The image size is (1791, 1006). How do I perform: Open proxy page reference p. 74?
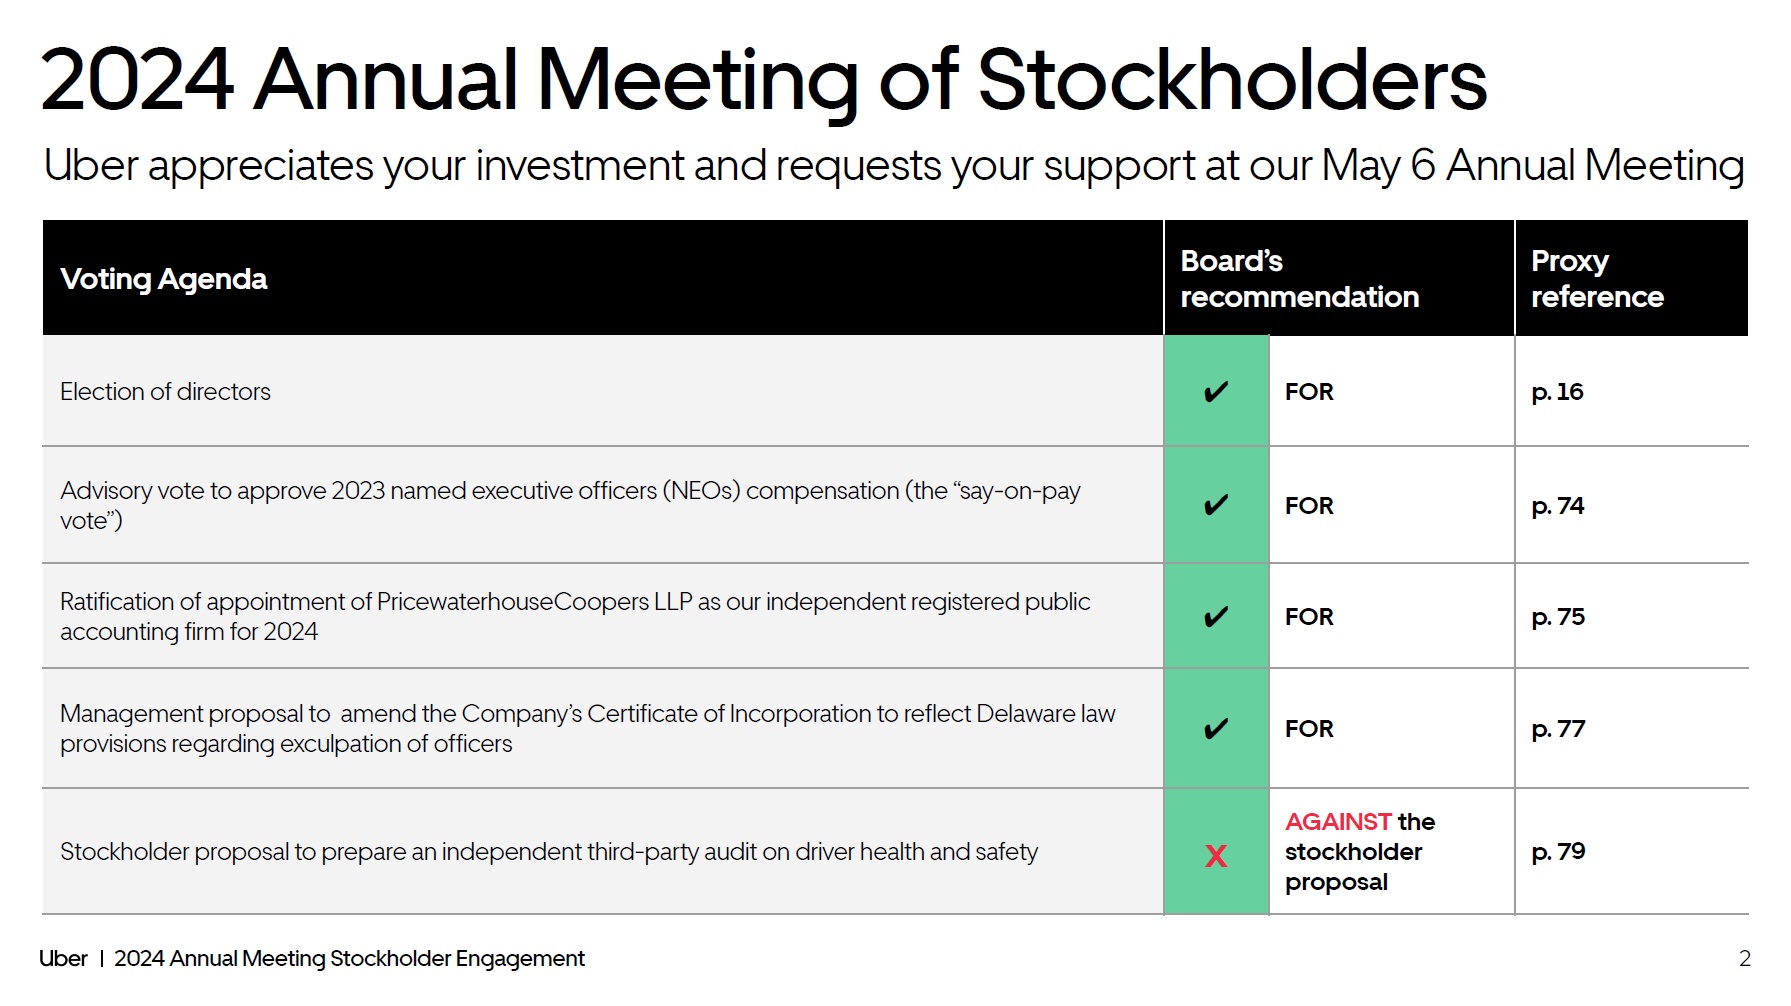tap(1557, 506)
